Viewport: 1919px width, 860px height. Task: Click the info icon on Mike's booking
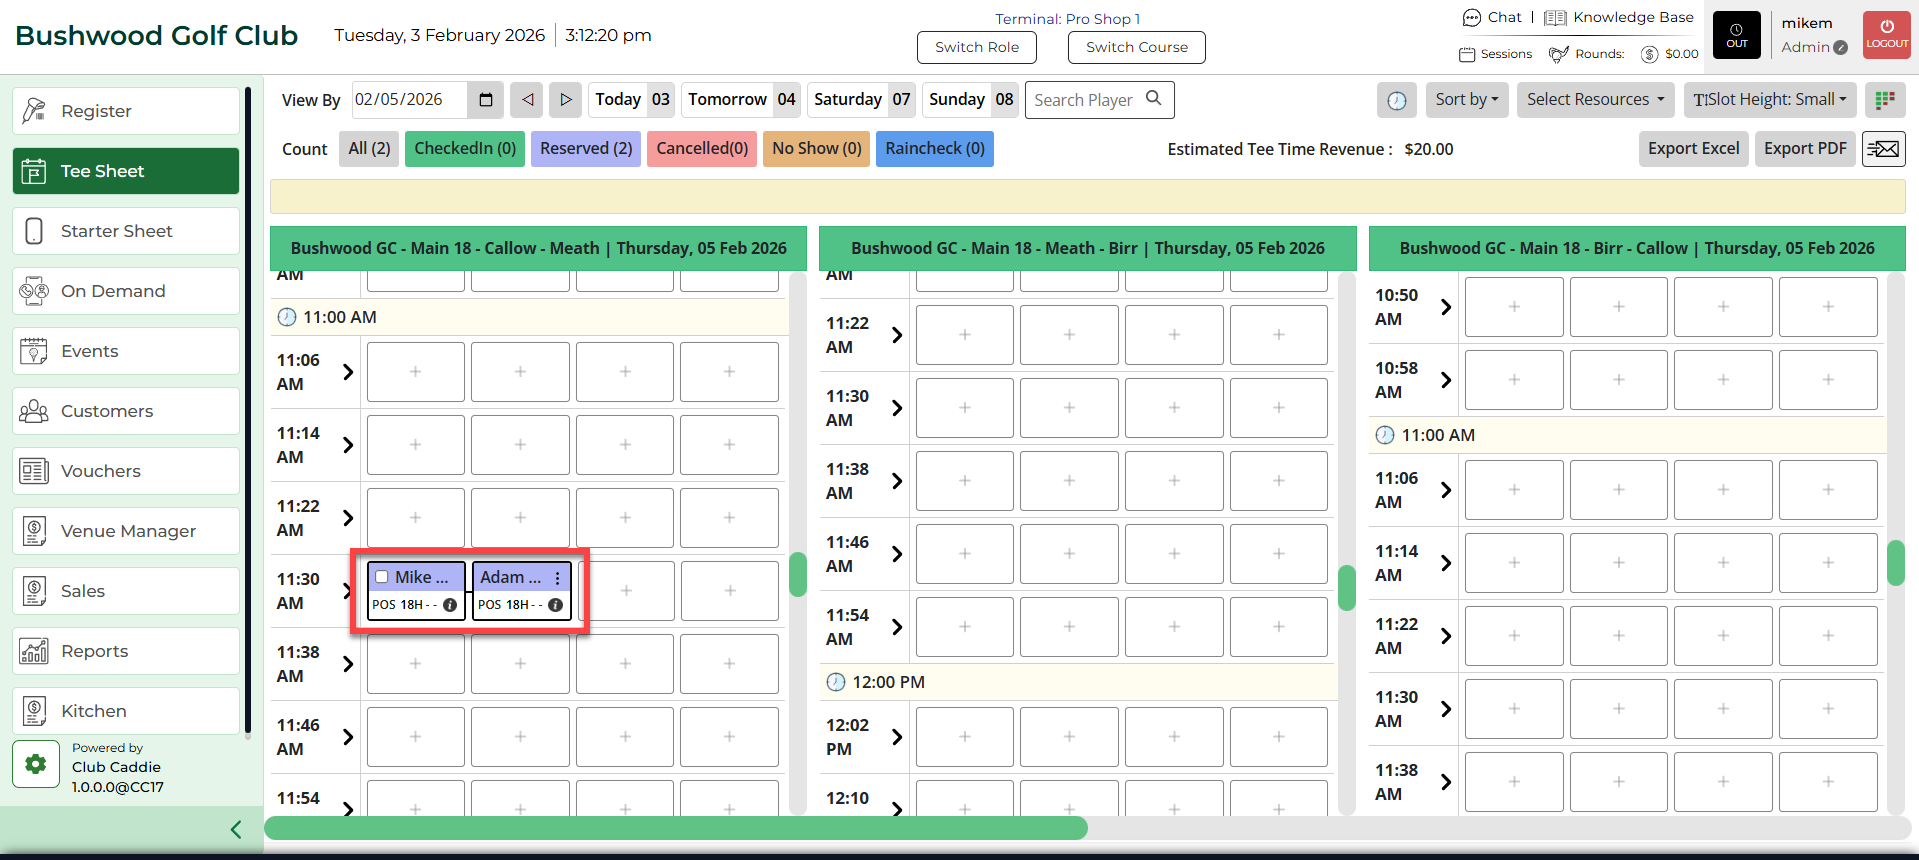[x=450, y=605]
